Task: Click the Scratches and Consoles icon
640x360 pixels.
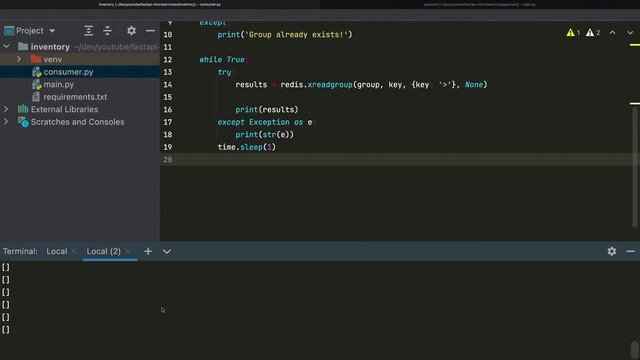Action: (23, 122)
